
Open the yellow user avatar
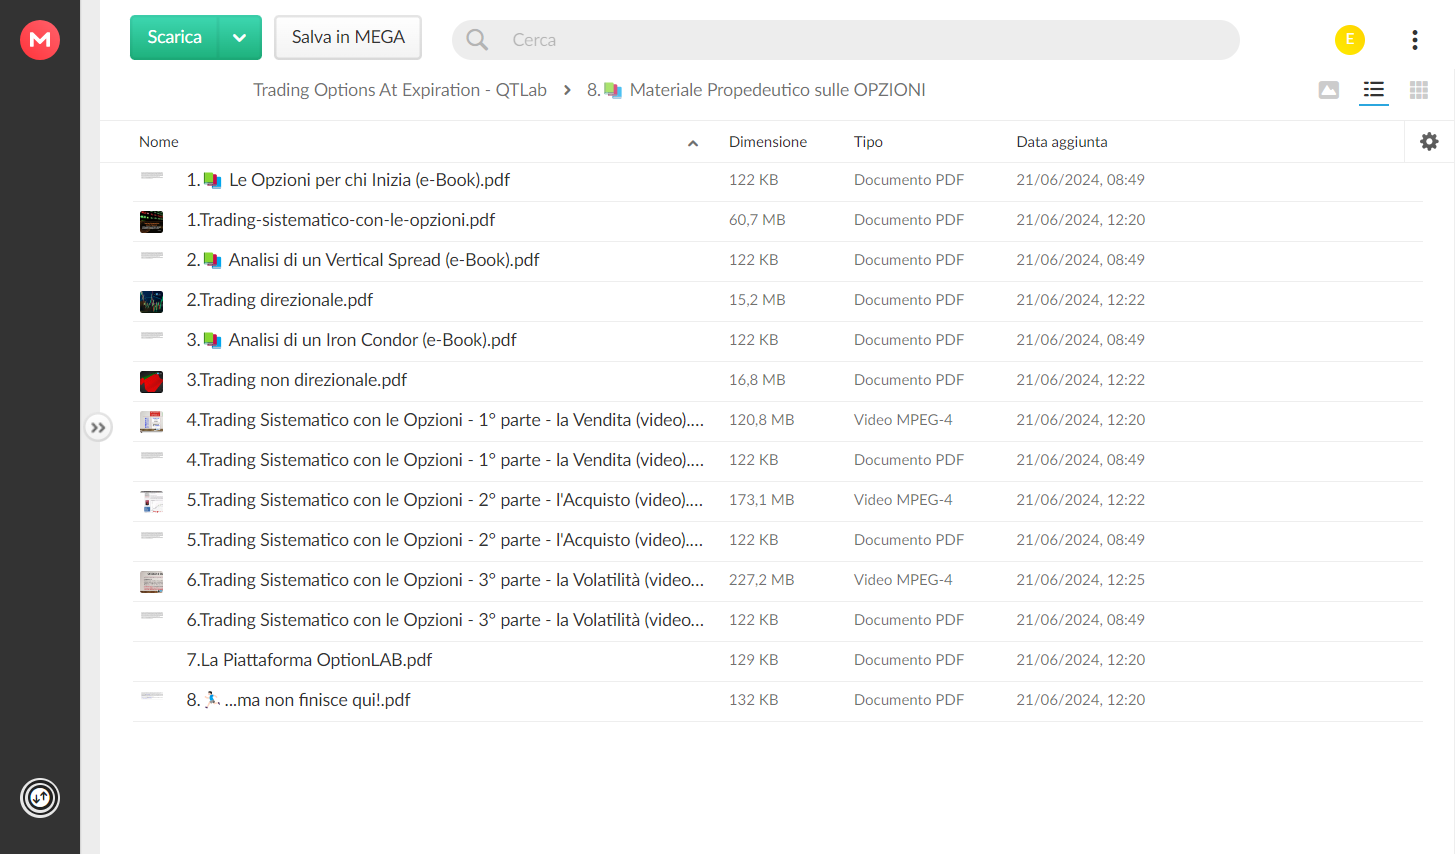(x=1350, y=40)
